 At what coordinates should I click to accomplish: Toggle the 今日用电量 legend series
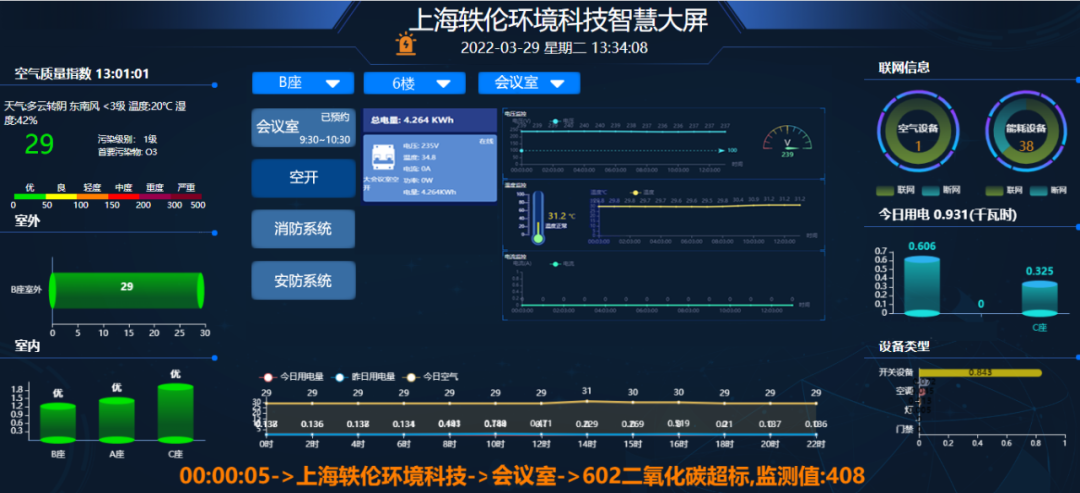292,377
